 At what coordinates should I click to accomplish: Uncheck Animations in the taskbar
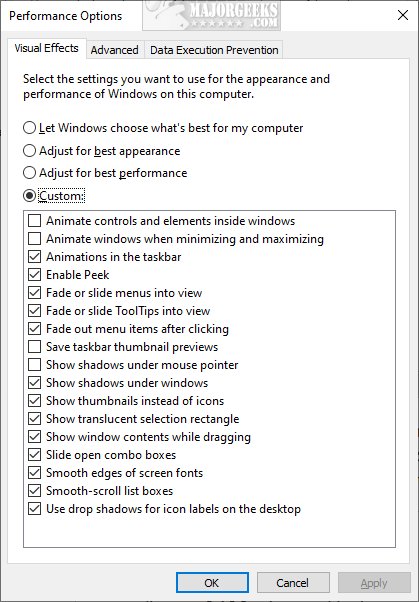35,257
